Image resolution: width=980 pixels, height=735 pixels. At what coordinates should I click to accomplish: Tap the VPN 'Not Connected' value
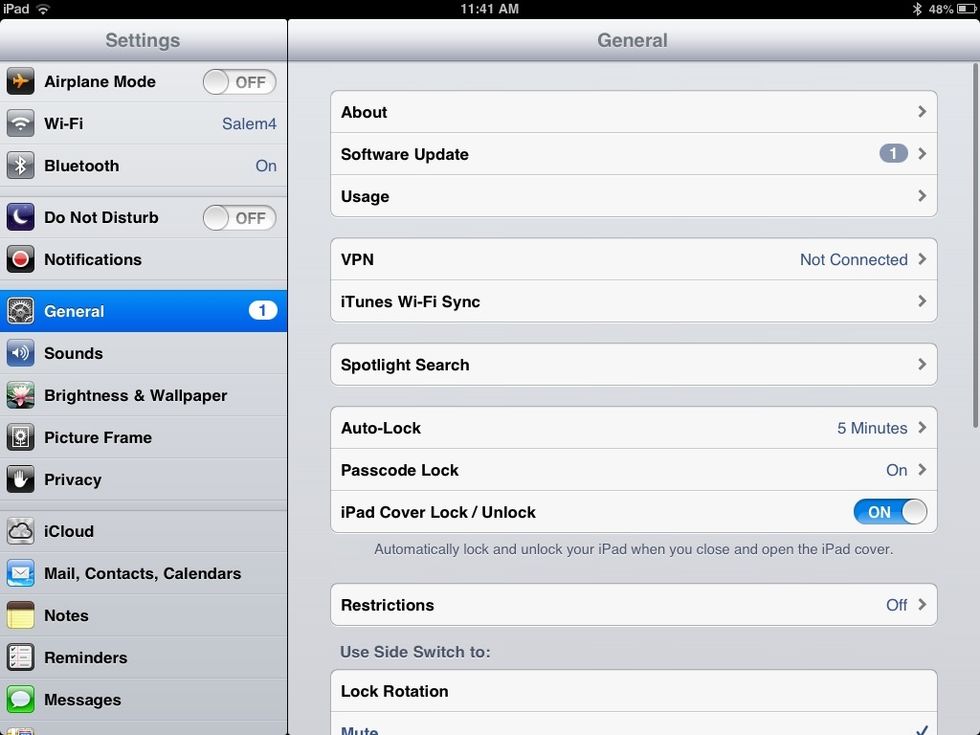click(x=854, y=259)
